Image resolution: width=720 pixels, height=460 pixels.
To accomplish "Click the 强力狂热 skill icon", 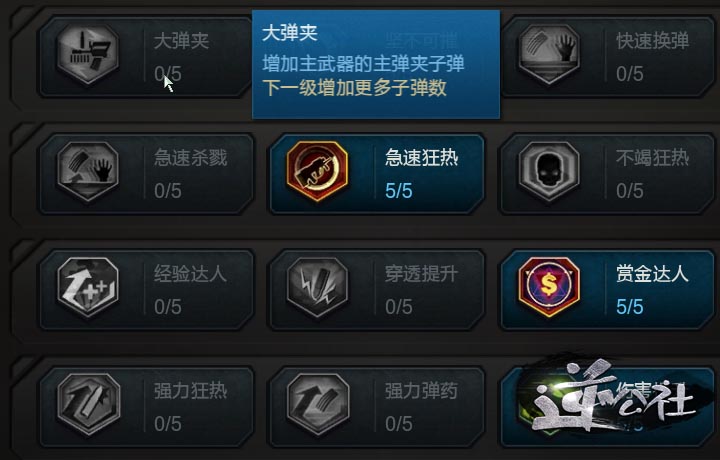I will 88,404.
